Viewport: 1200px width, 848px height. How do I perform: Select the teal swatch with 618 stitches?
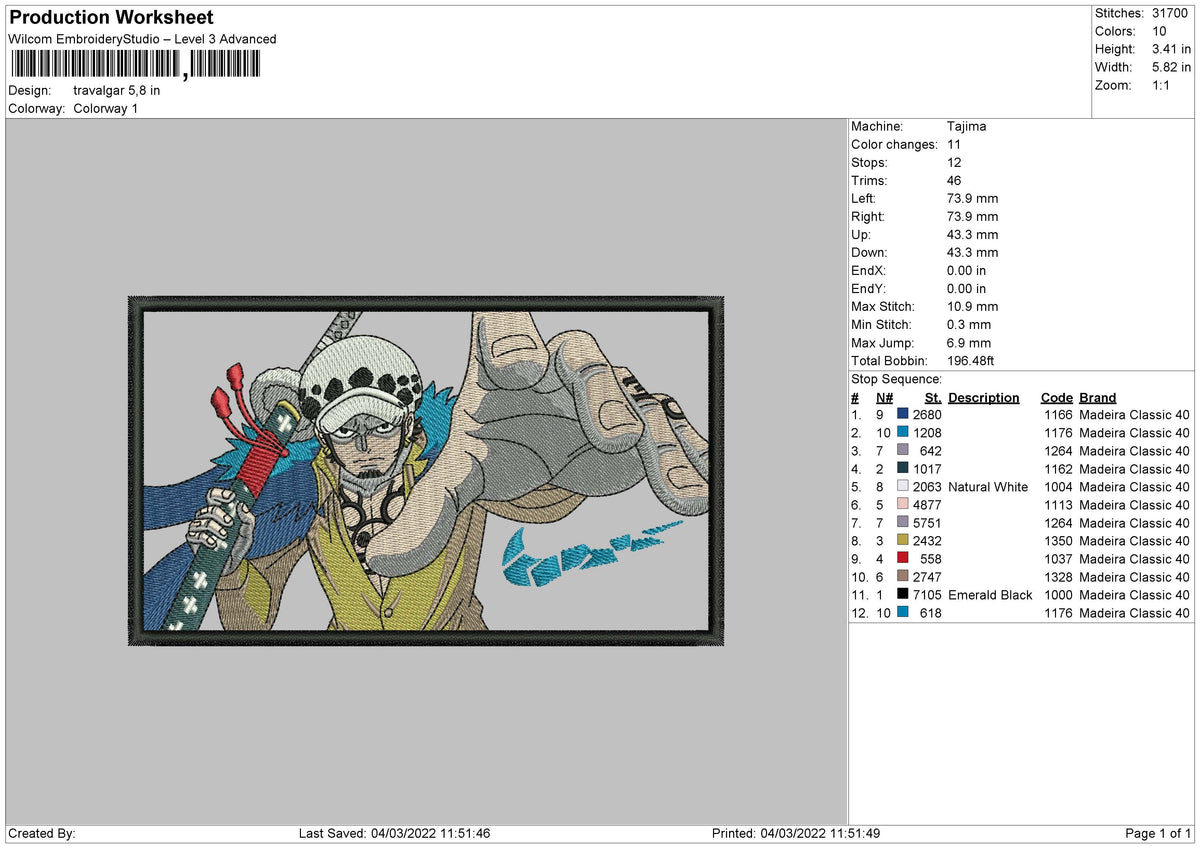point(903,613)
